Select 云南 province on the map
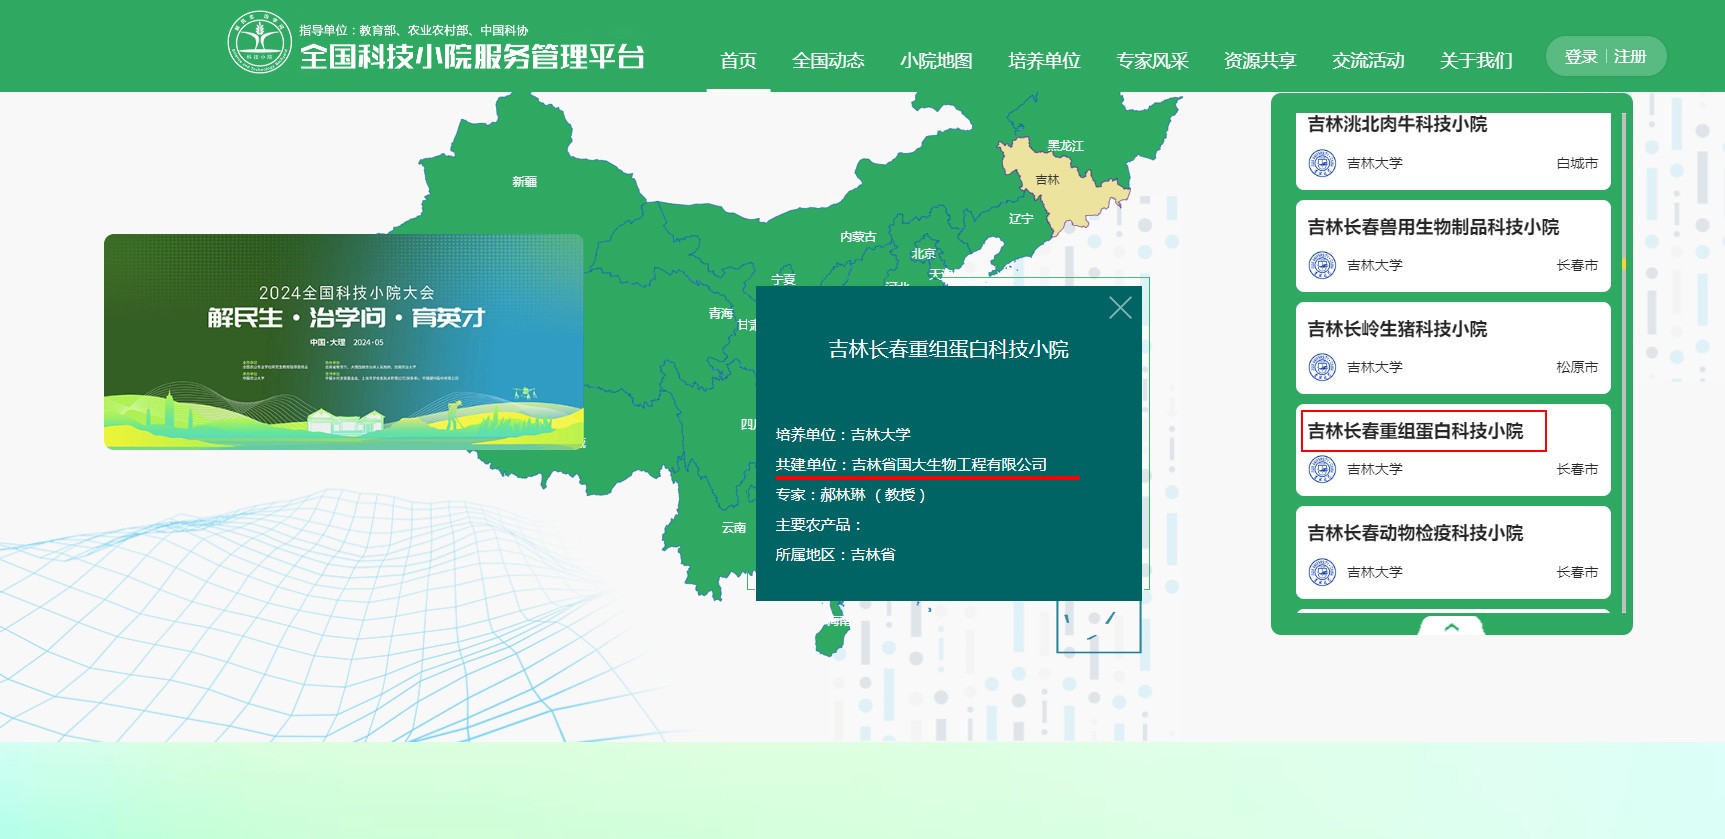The width and height of the screenshot is (1725, 839). pos(734,528)
